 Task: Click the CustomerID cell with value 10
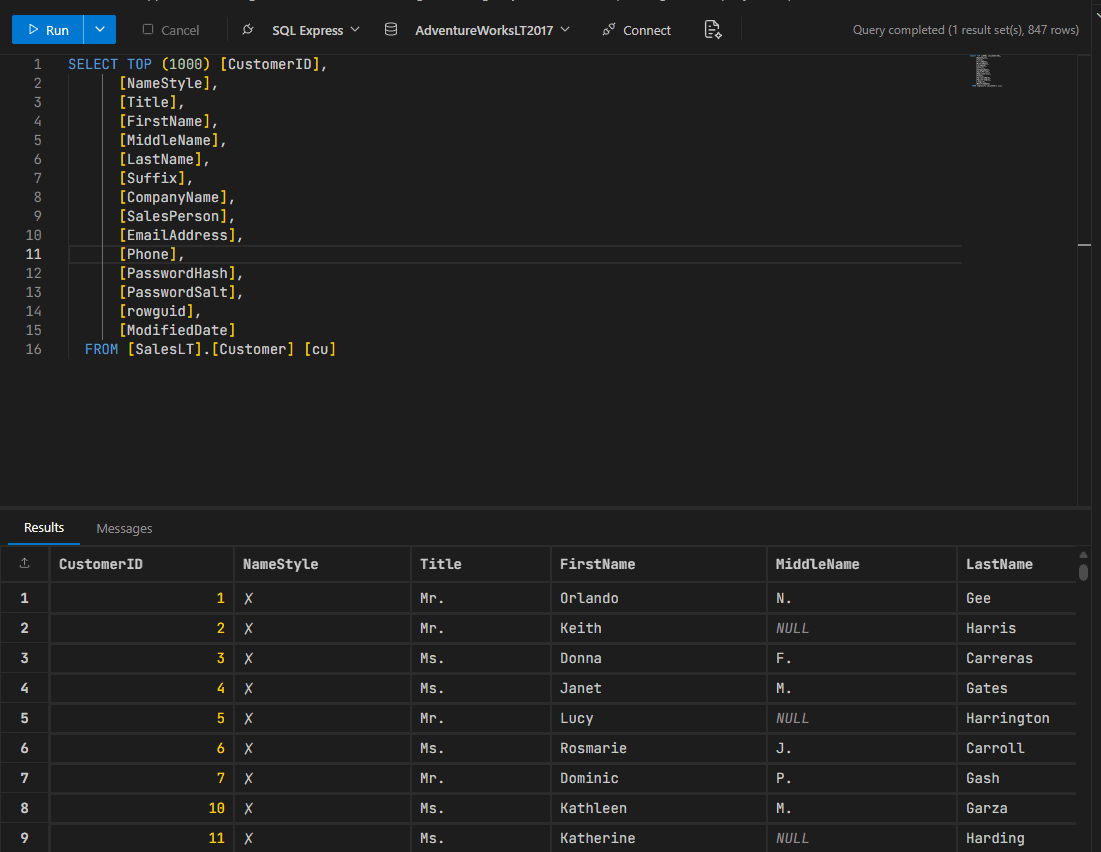[x=142, y=808]
